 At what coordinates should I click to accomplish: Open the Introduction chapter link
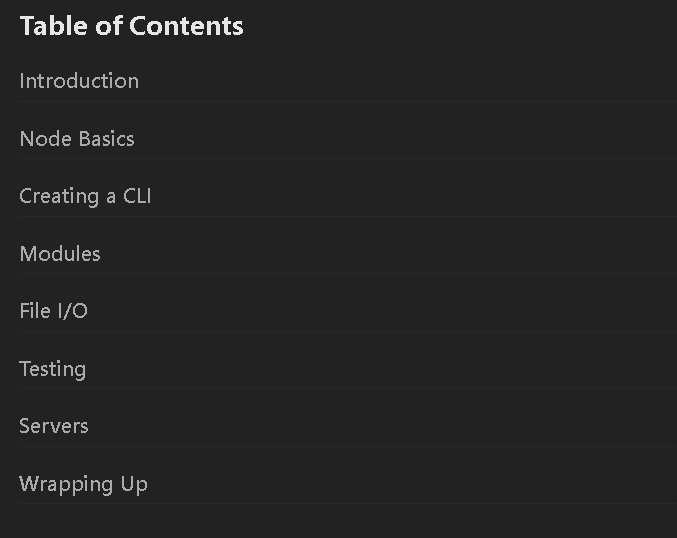pos(79,81)
